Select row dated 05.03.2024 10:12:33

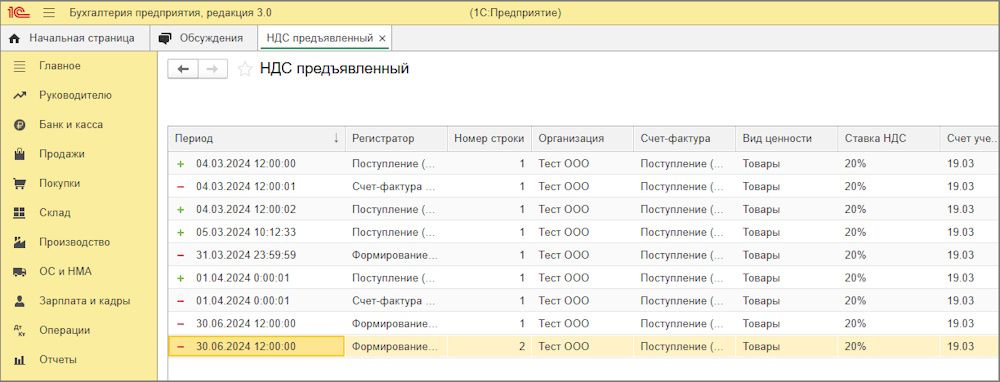coord(584,232)
